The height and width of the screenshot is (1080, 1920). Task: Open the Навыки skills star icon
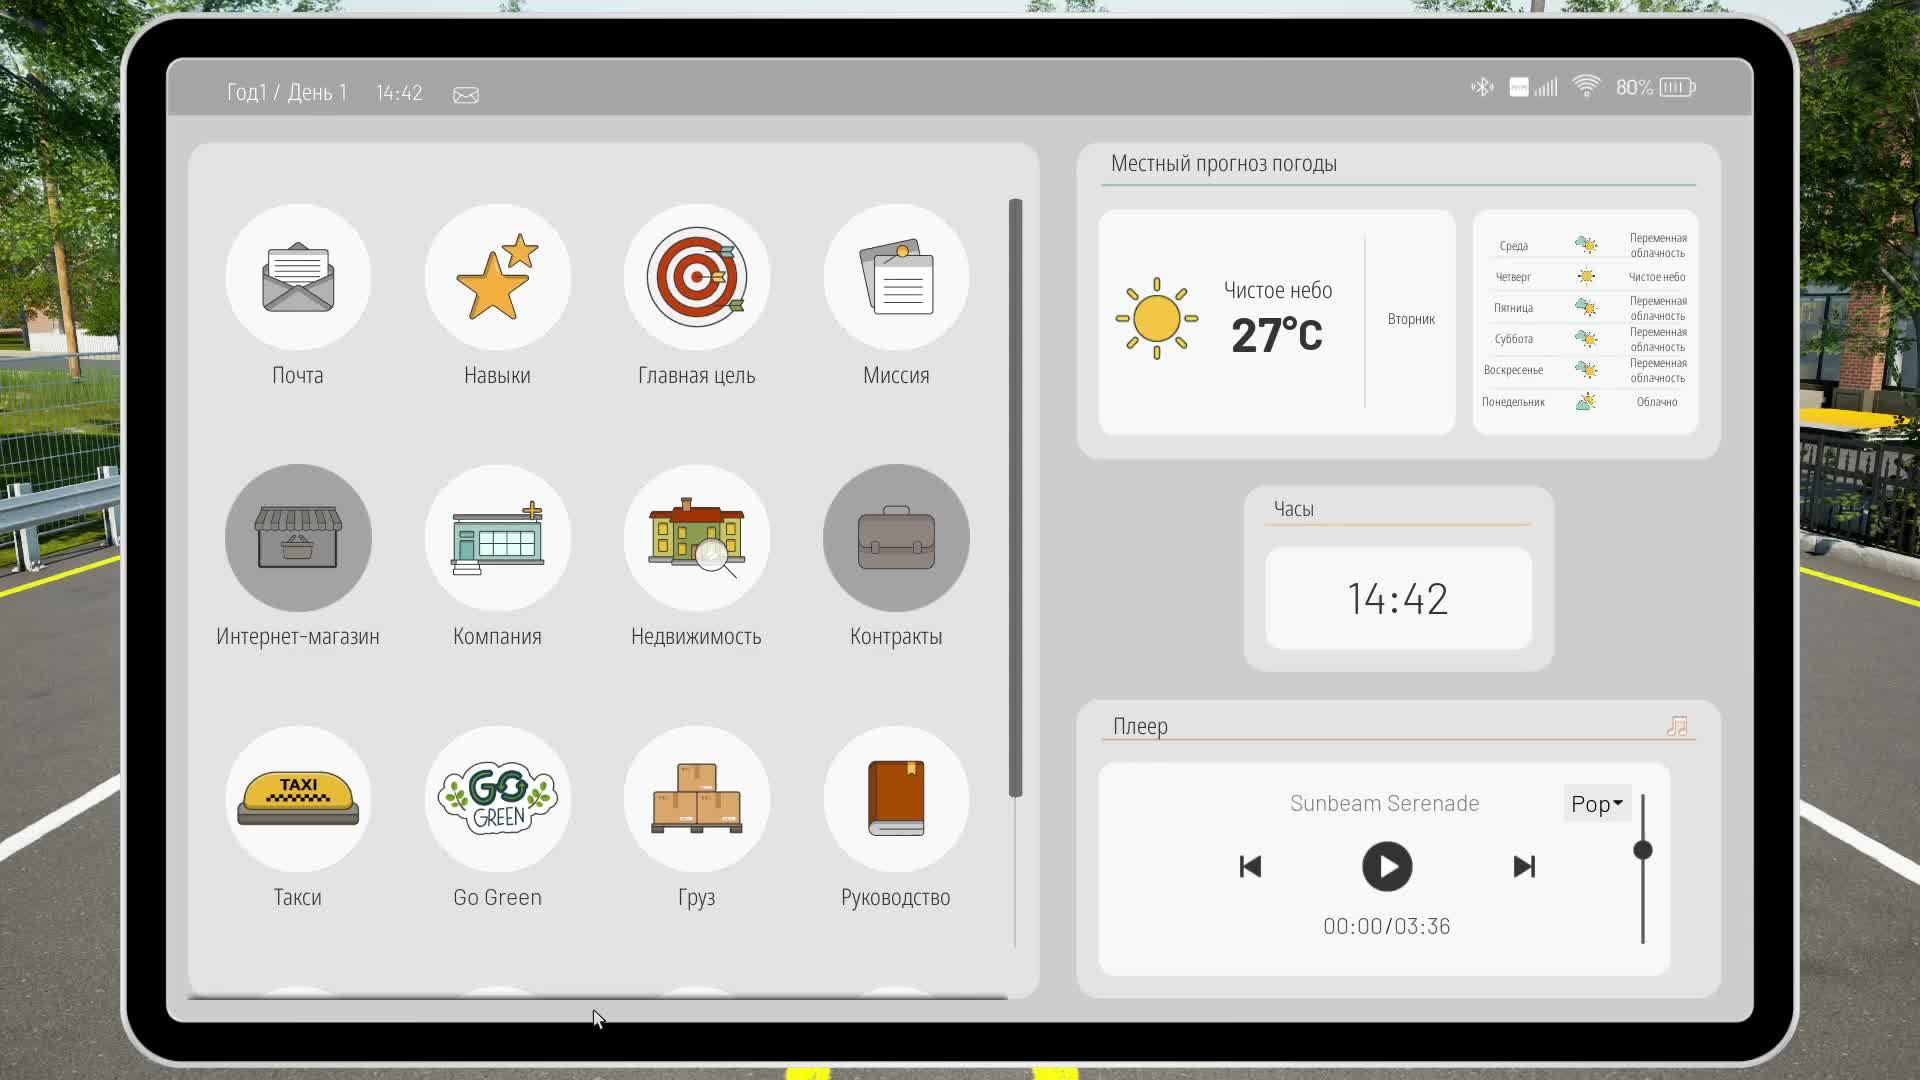[497, 278]
